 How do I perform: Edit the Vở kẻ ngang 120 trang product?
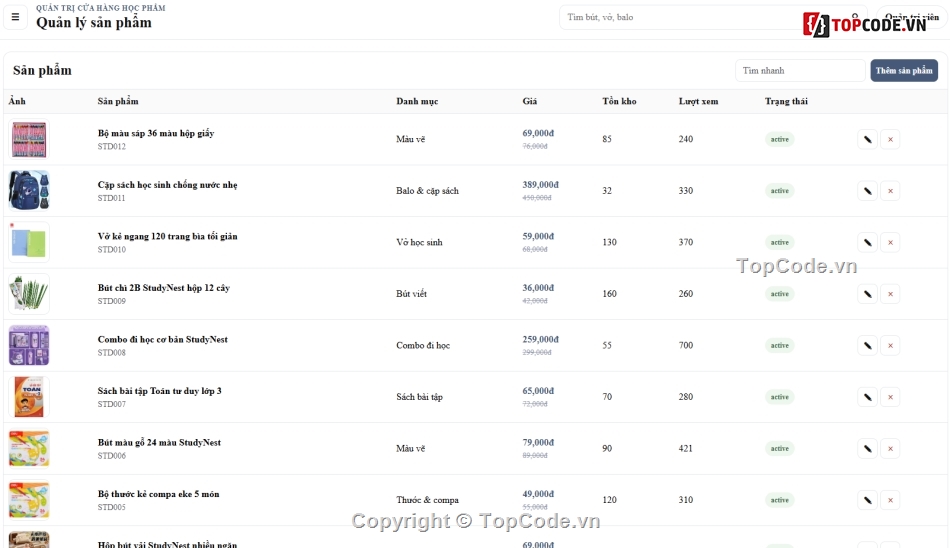coord(868,242)
